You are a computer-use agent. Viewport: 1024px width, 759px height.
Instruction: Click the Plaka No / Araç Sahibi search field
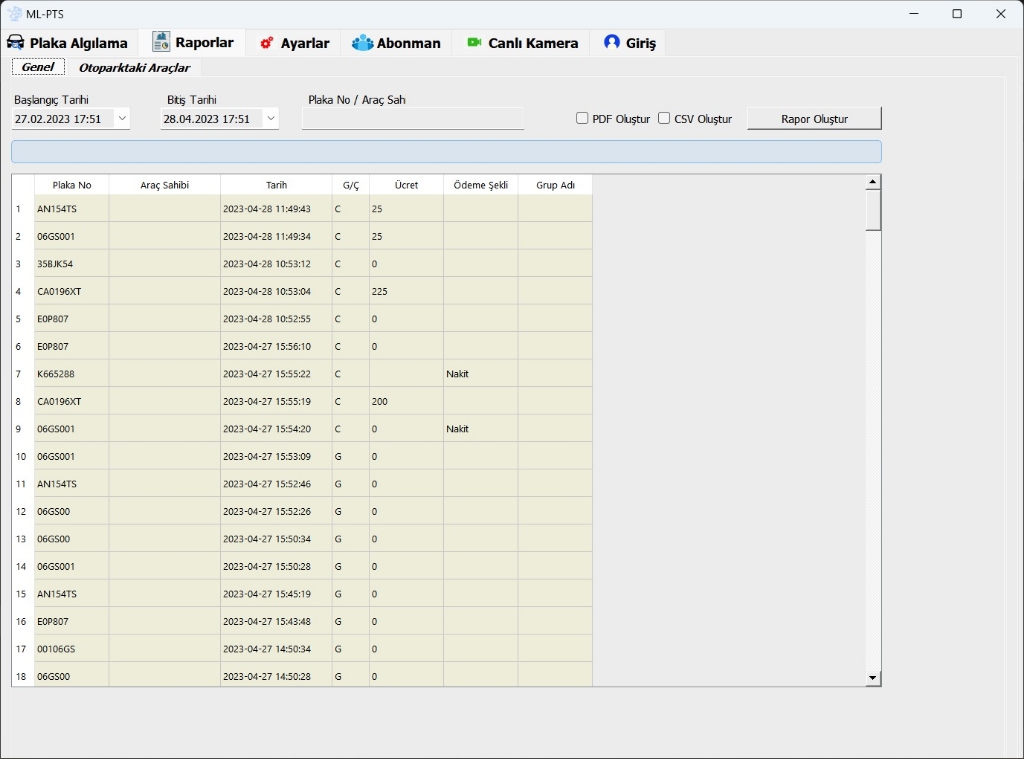click(413, 119)
